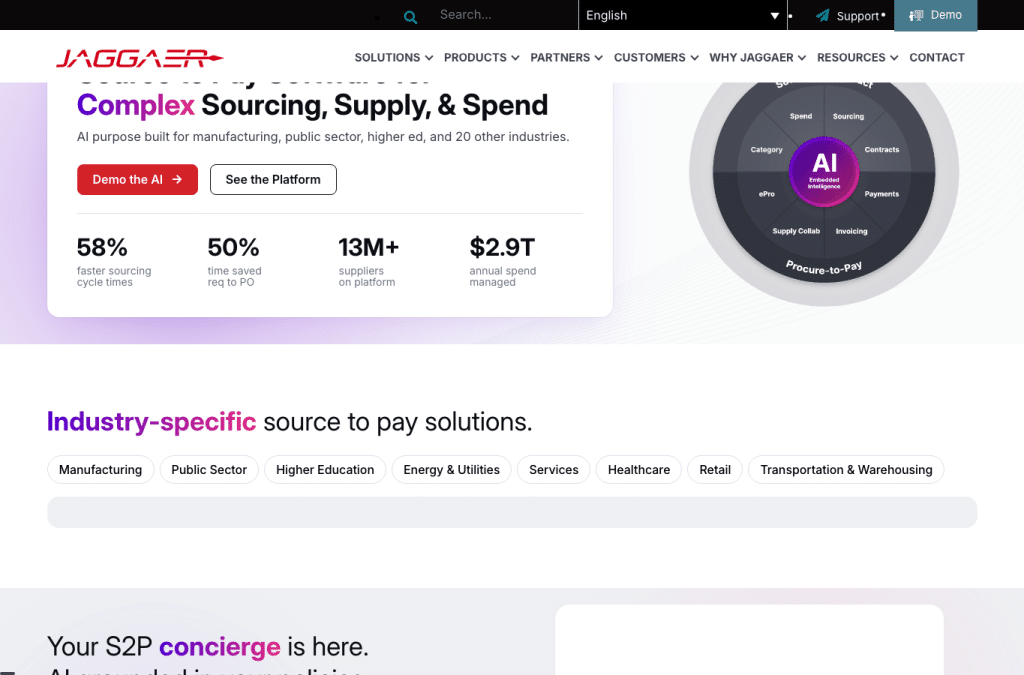Select the Public Sector industry tab
Screen dimensions: 1024x675
click(209, 470)
